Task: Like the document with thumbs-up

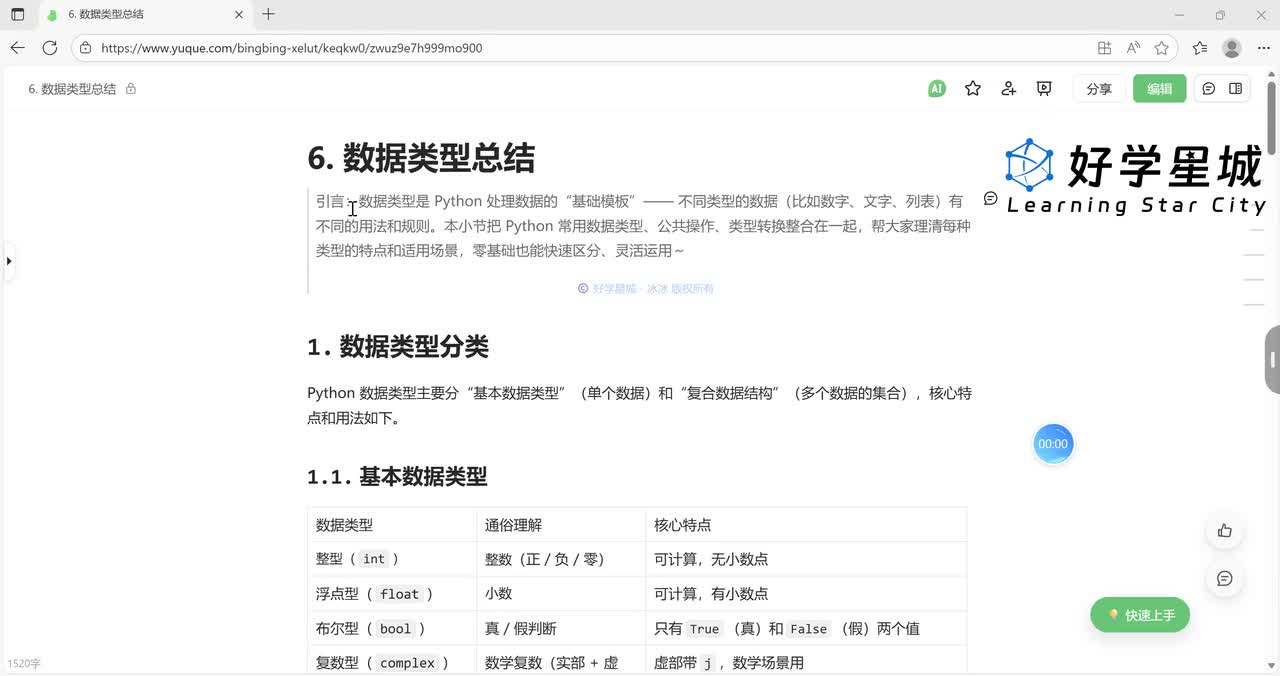Action: pyautogui.click(x=1224, y=531)
